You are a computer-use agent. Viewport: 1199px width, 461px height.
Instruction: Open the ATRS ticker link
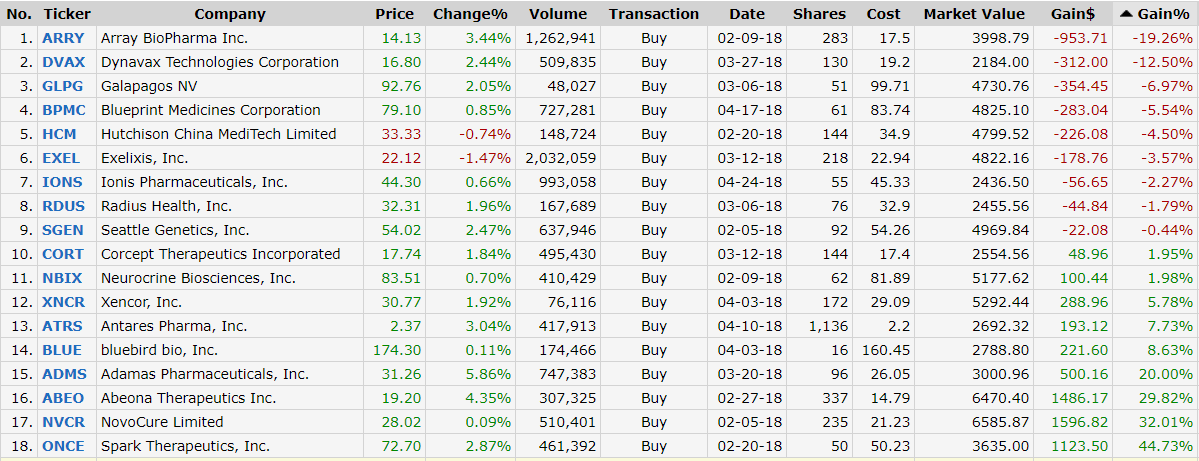(63, 326)
